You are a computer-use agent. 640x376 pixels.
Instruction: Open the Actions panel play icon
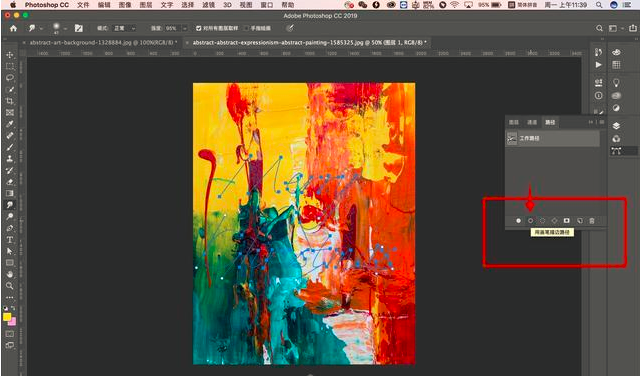click(x=598, y=65)
